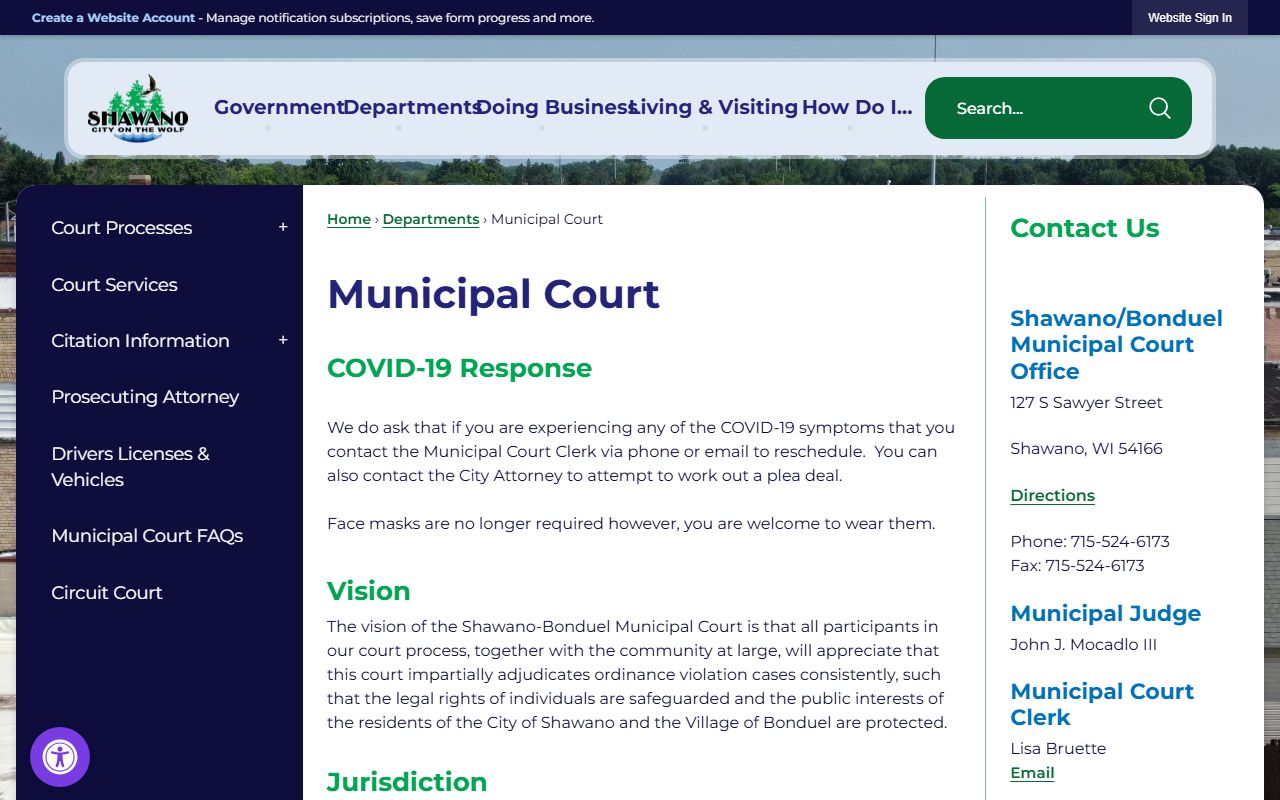Click the Municipal Court Clerk heading
This screenshot has width=1280, height=800.
1102,704
